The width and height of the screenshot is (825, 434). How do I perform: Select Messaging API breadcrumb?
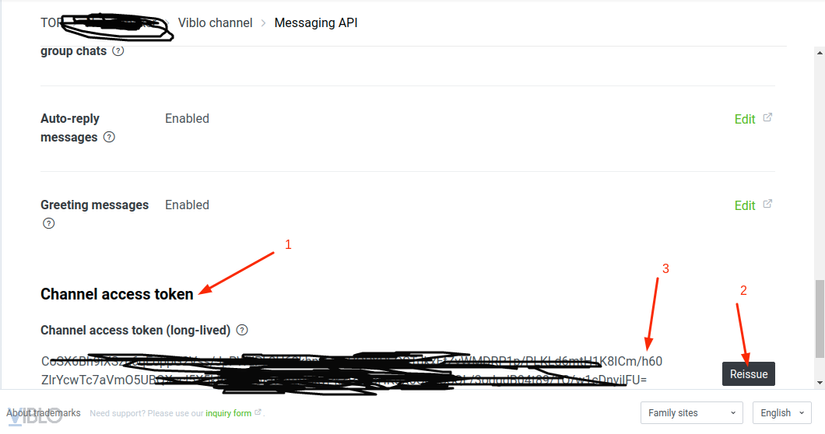[x=316, y=23]
